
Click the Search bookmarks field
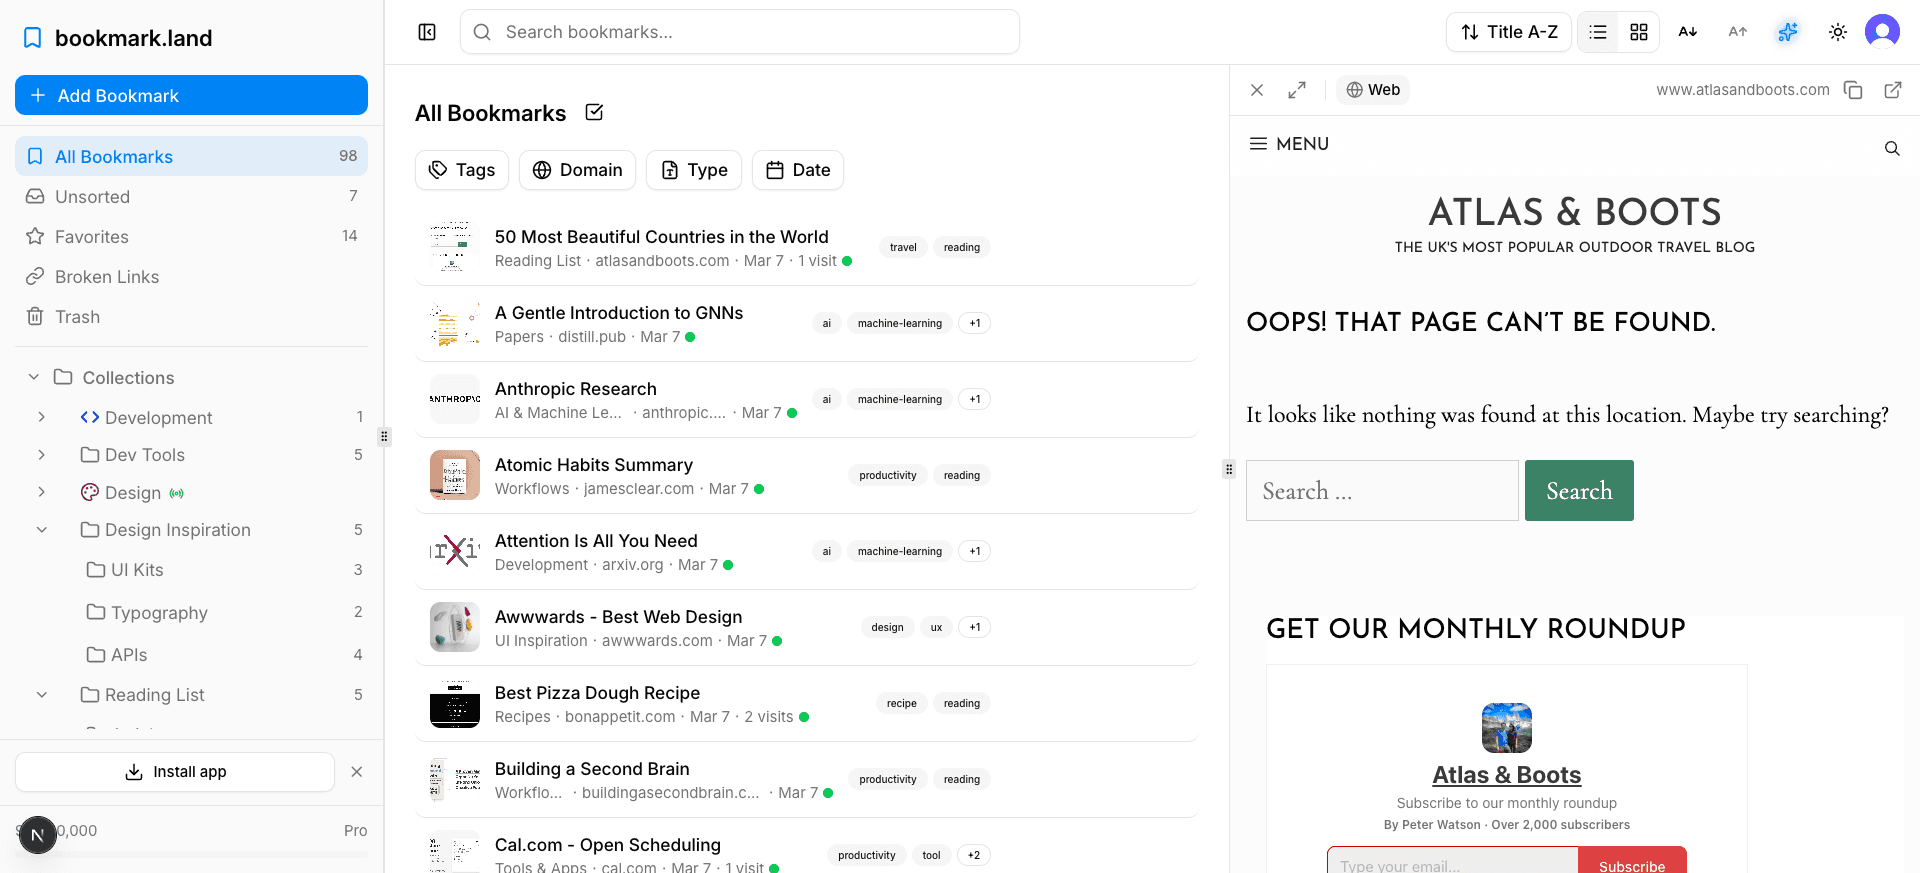pyautogui.click(x=740, y=32)
